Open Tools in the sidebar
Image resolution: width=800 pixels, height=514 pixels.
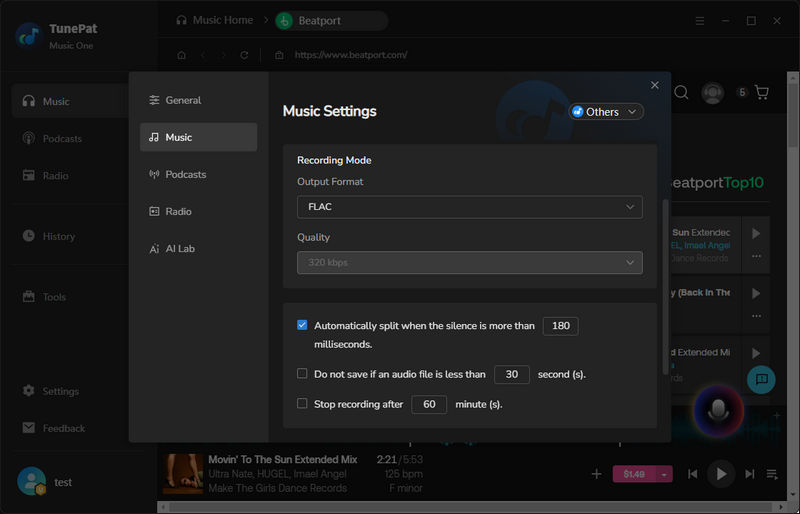click(44, 297)
